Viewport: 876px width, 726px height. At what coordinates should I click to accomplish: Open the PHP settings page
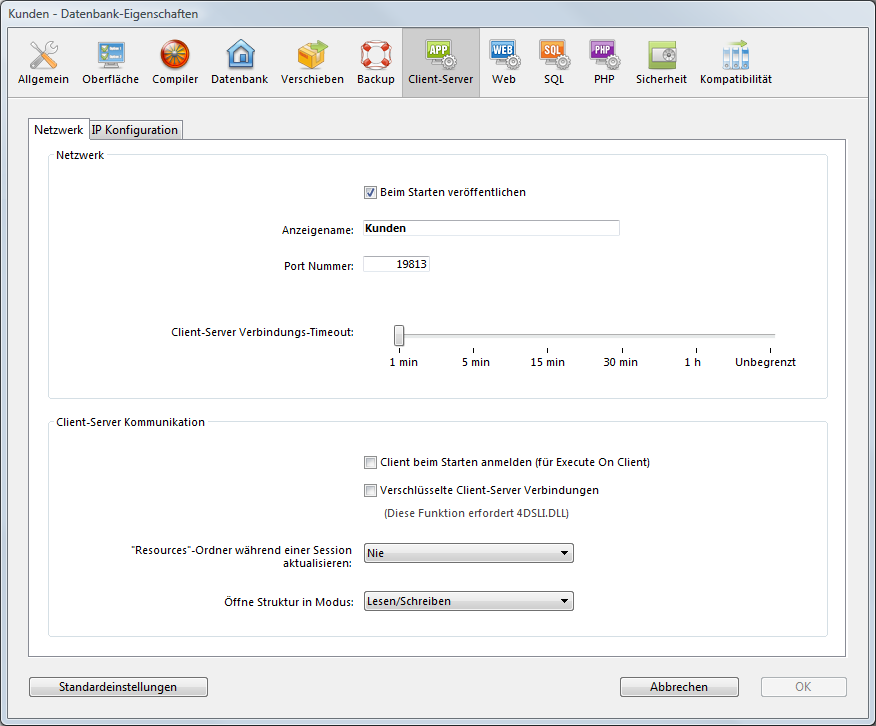pyautogui.click(x=603, y=62)
